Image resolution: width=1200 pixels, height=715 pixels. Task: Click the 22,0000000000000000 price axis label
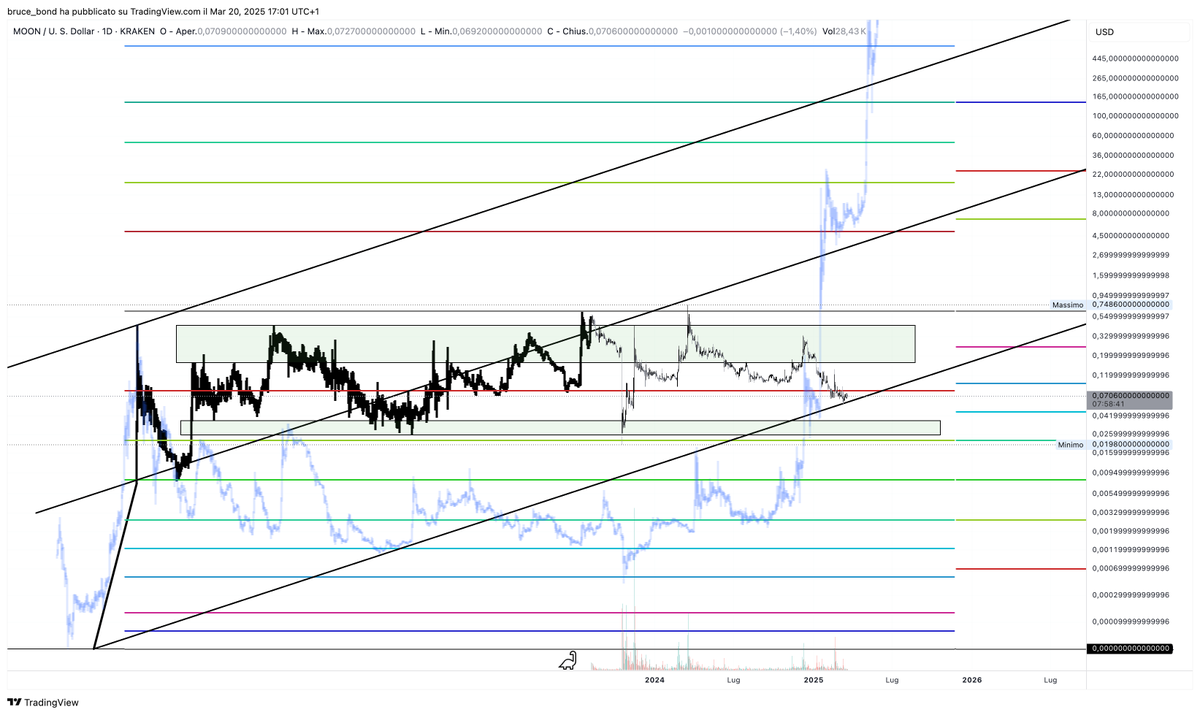[x=1135, y=174]
